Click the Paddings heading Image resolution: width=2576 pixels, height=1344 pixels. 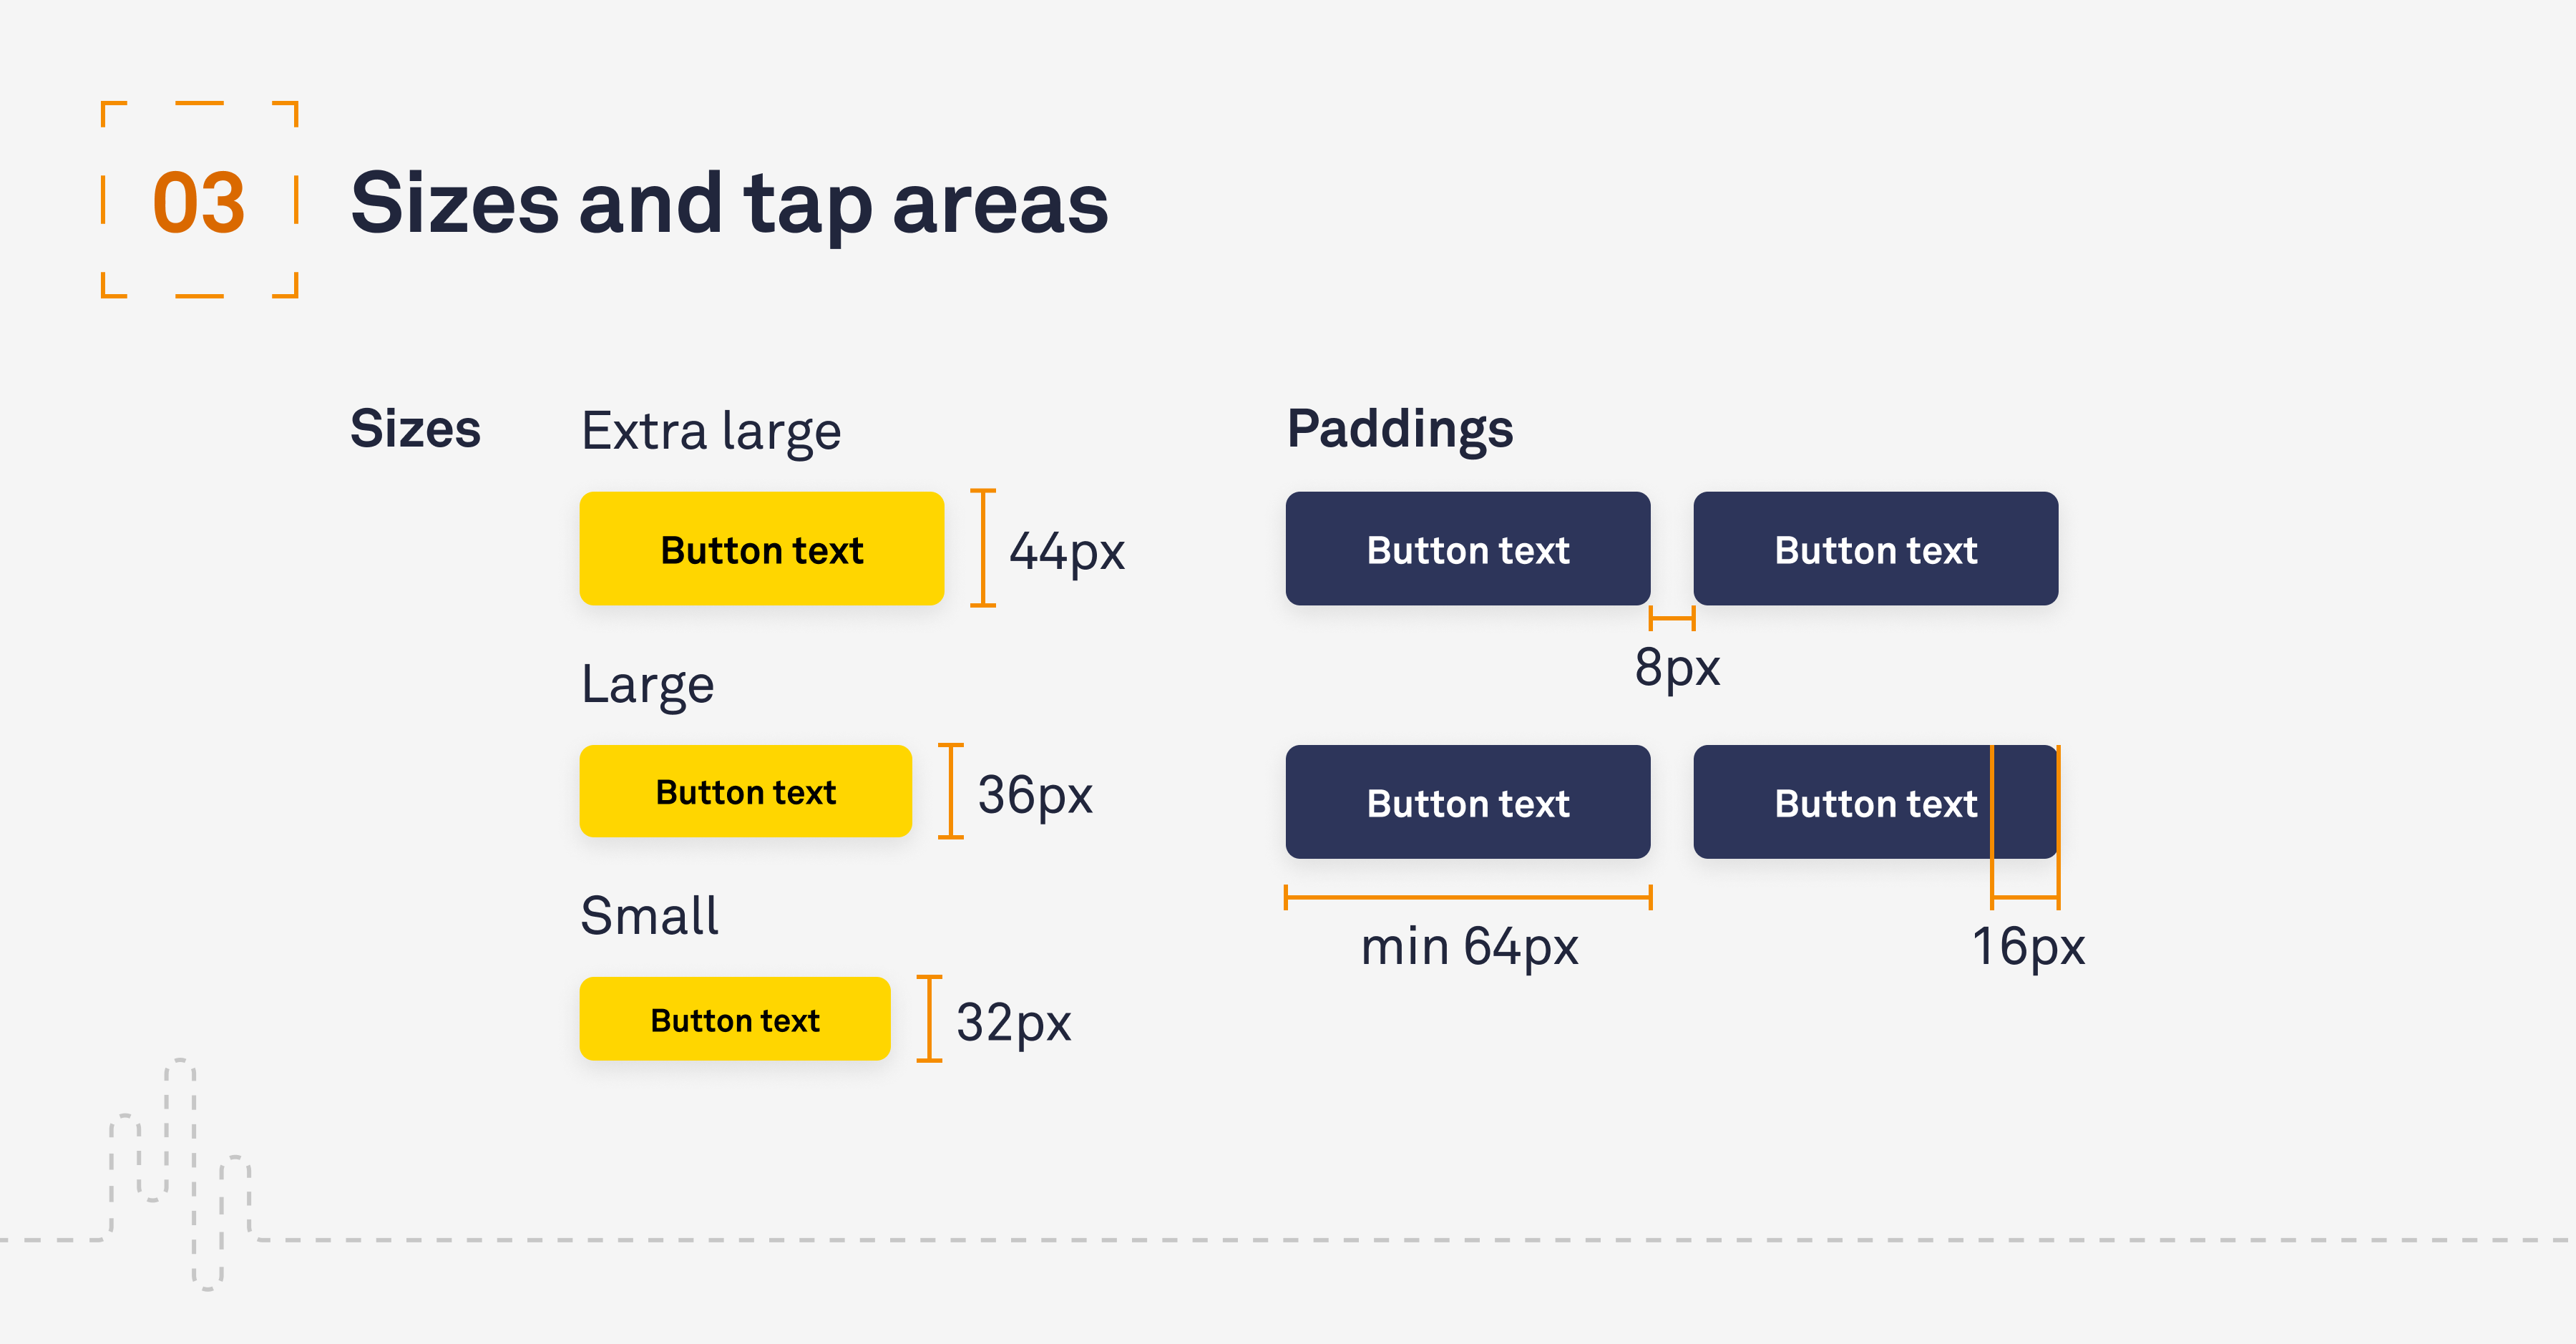pyautogui.click(x=1399, y=428)
